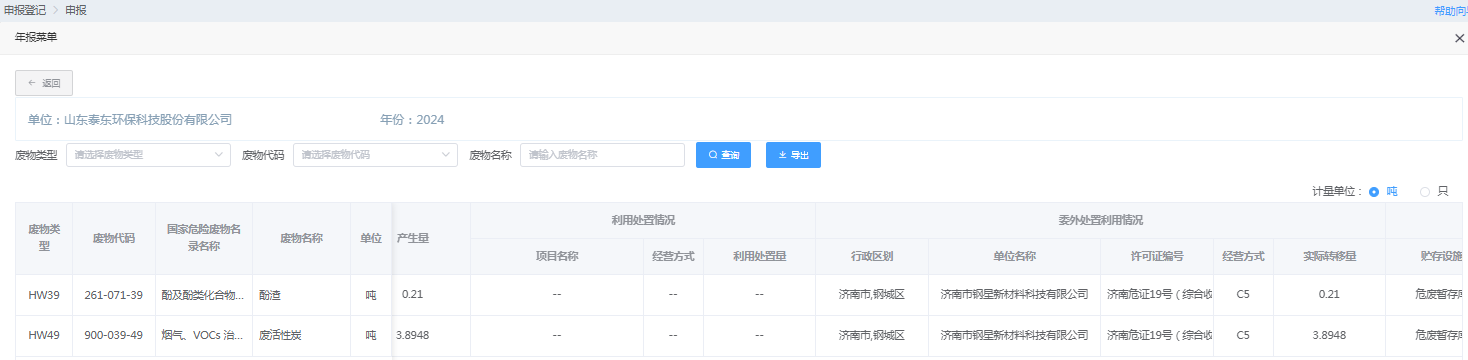
Task: Focus the 废物名称 input field
Action: pyautogui.click(x=602, y=155)
